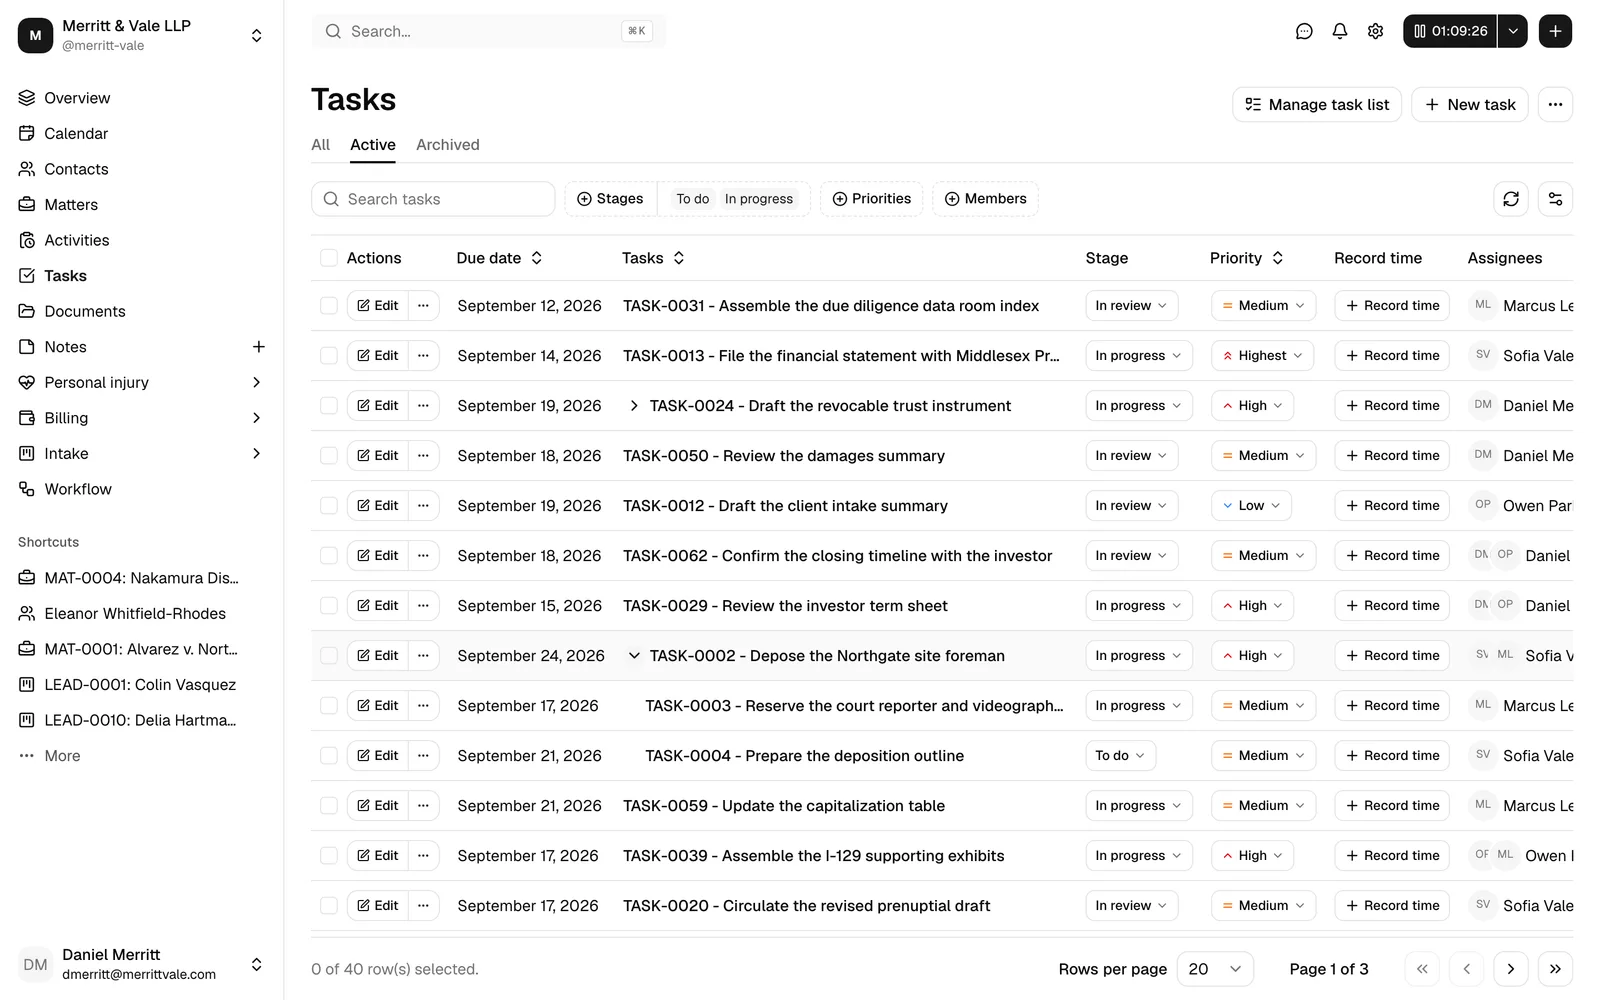Open the Activities section in sidebar
The height and width of the screenshot is (1000, 1600).
tap(77, 240)
